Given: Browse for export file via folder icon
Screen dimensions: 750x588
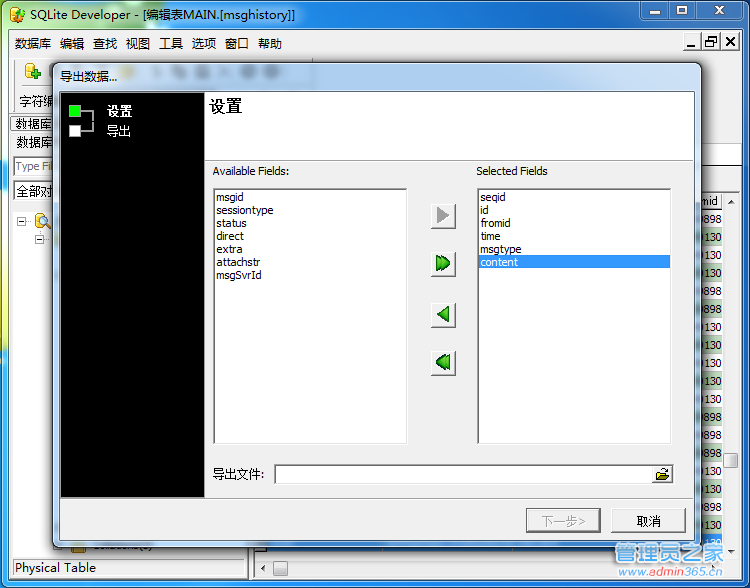Looking at the screenshot, I should [662, 474].
